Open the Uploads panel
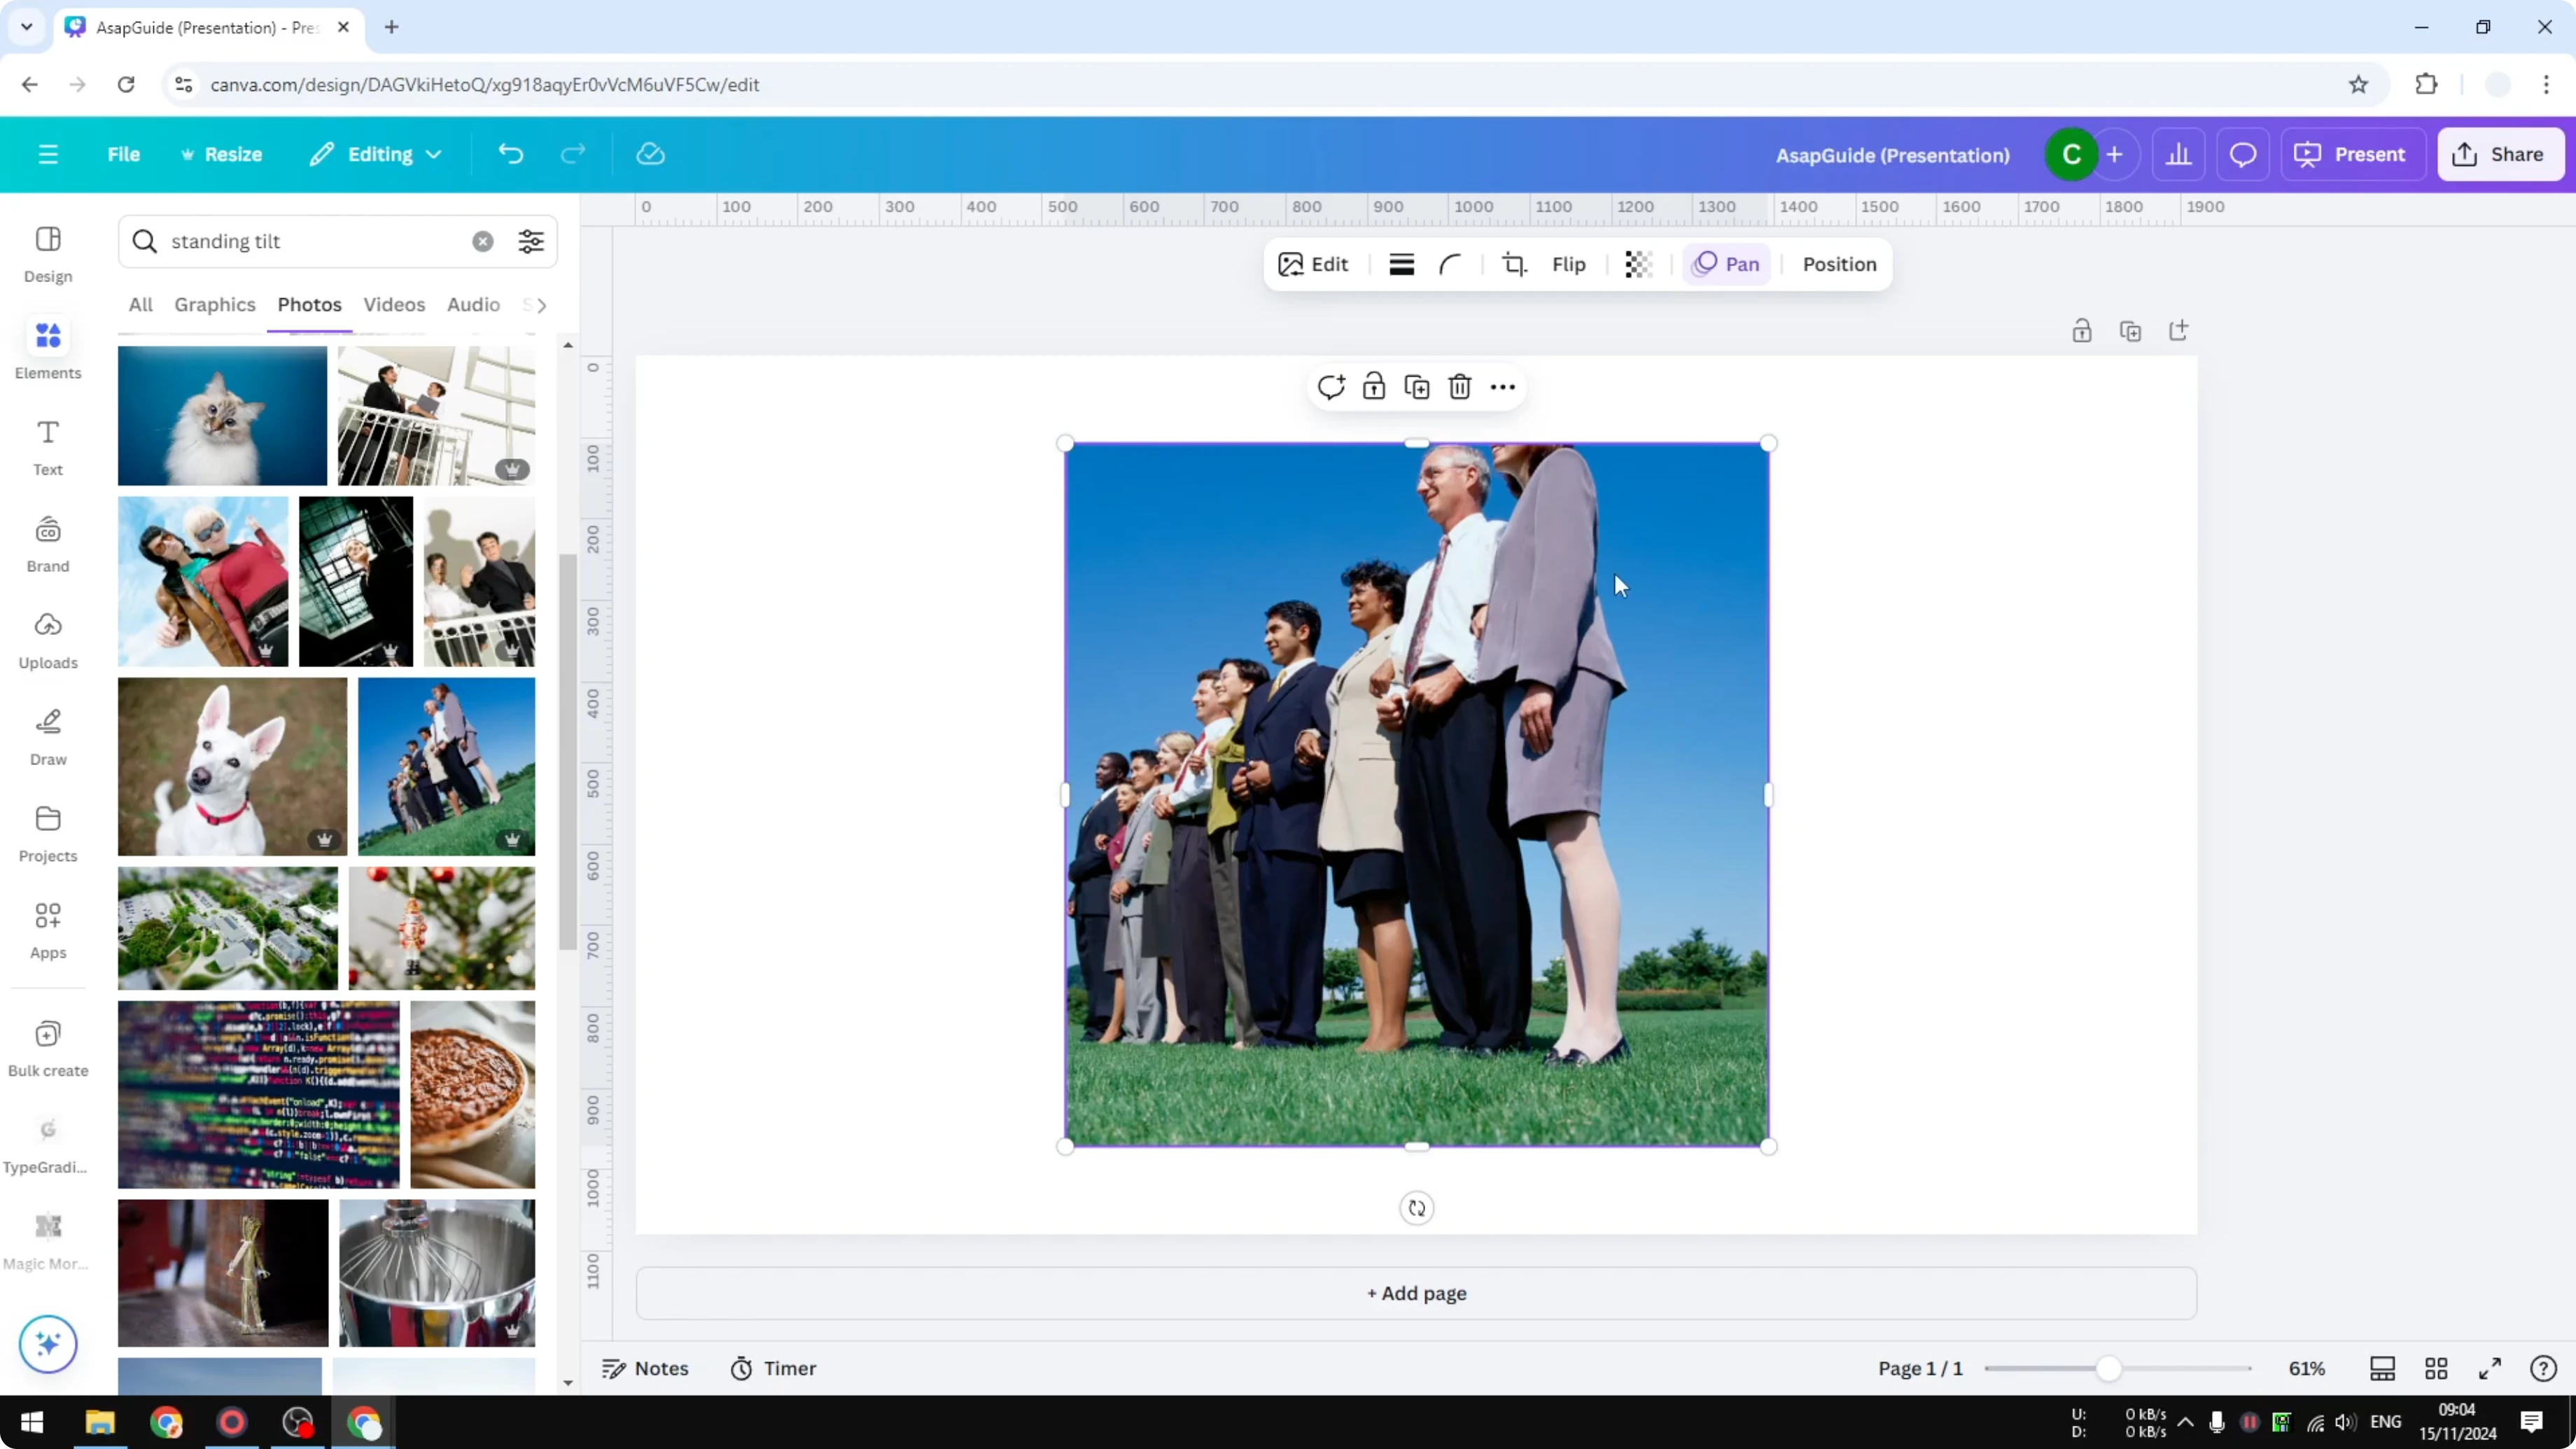This screenshot has width=2576, height=1449. [x=47, y=640]
